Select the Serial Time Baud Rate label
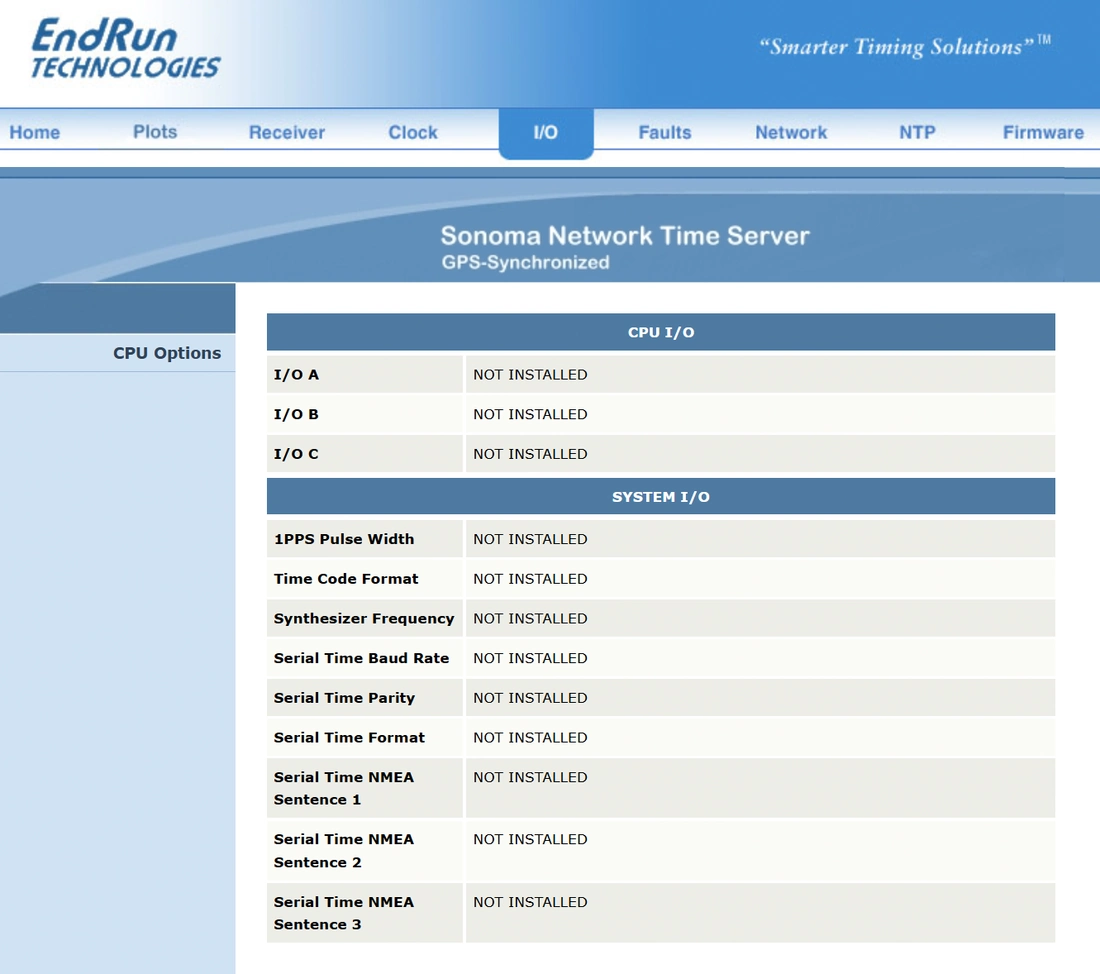Viewport: 1100px width, 974px height. [361, 658]
